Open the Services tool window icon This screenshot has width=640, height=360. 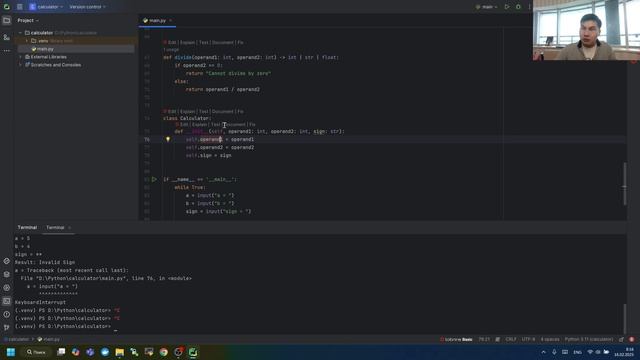[7, 288]
